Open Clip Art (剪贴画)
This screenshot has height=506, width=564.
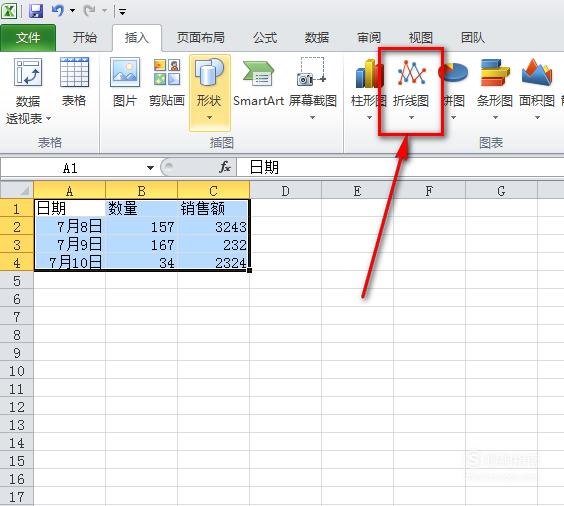click(x=167, y=82)
